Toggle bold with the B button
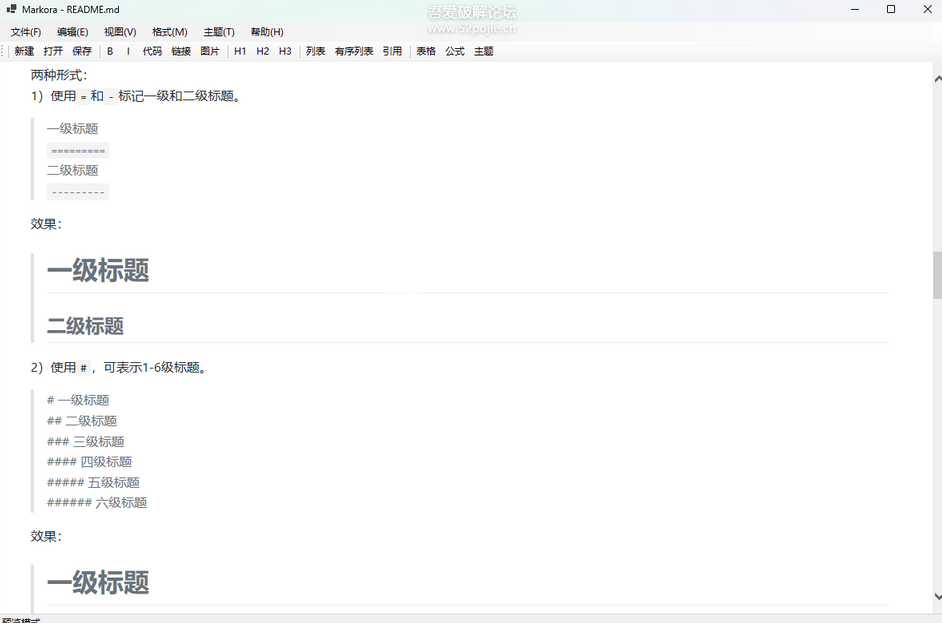The width and height of the screenshot is (942, 623). point(110,51)
